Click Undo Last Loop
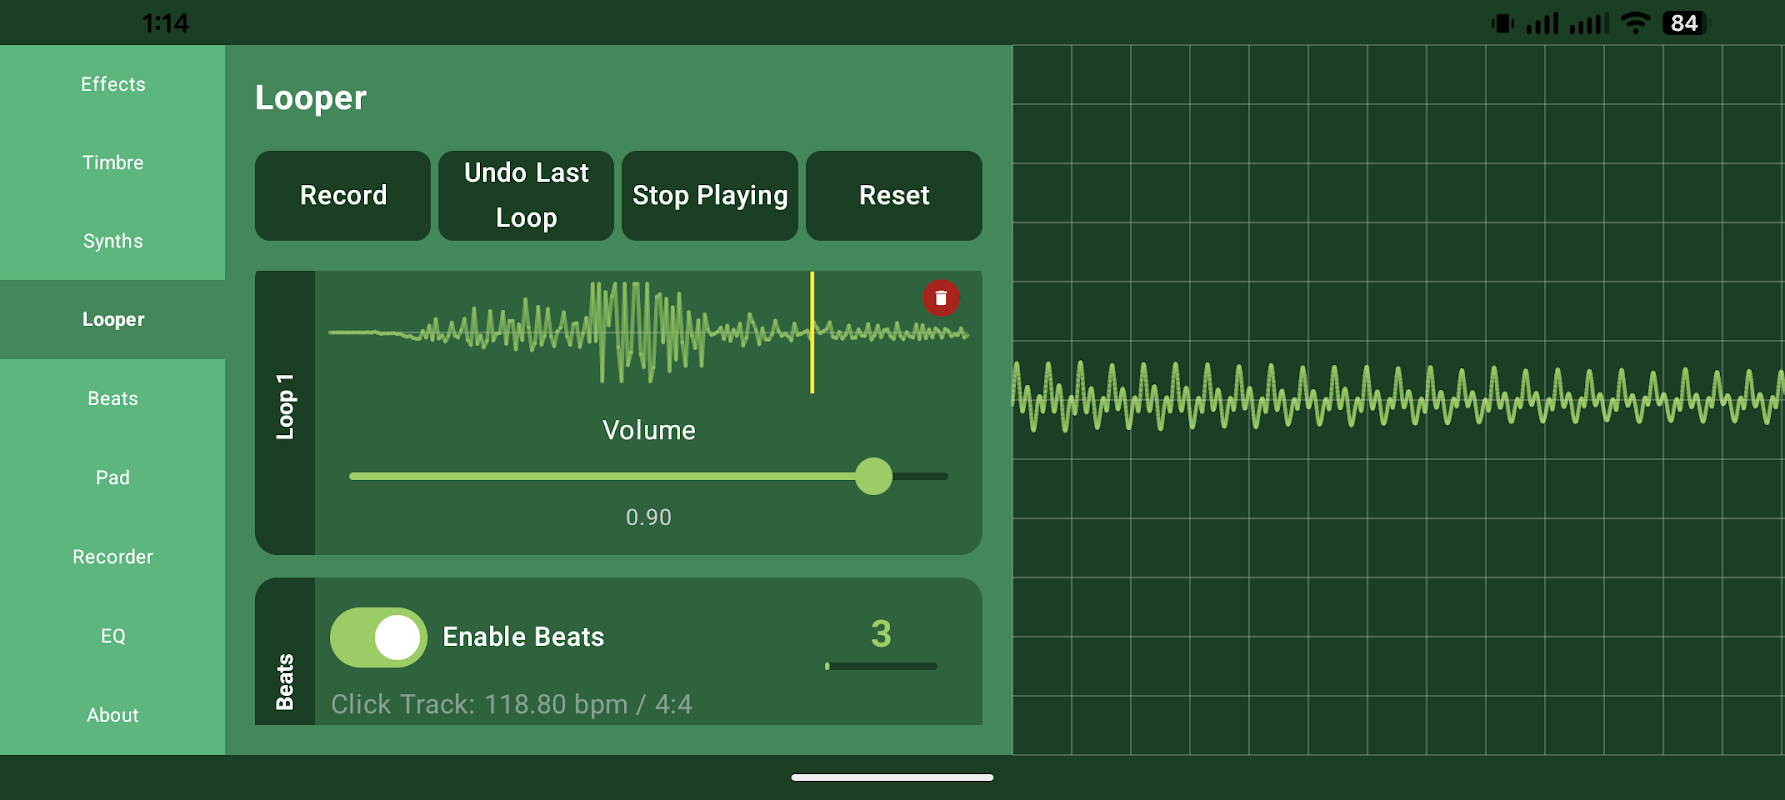This screenshot has height=800, width=1785. tap(526, 196)
